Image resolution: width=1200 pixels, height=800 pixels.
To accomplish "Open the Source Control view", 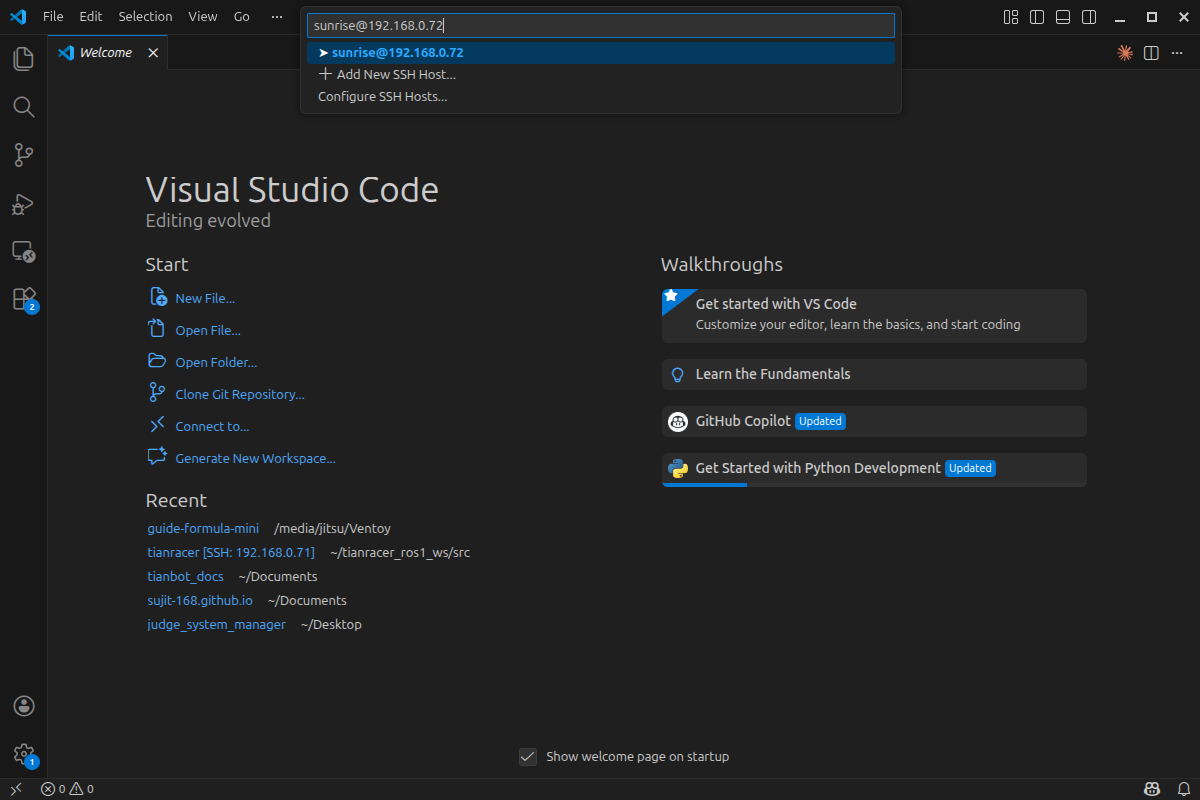I will (24, 155).
